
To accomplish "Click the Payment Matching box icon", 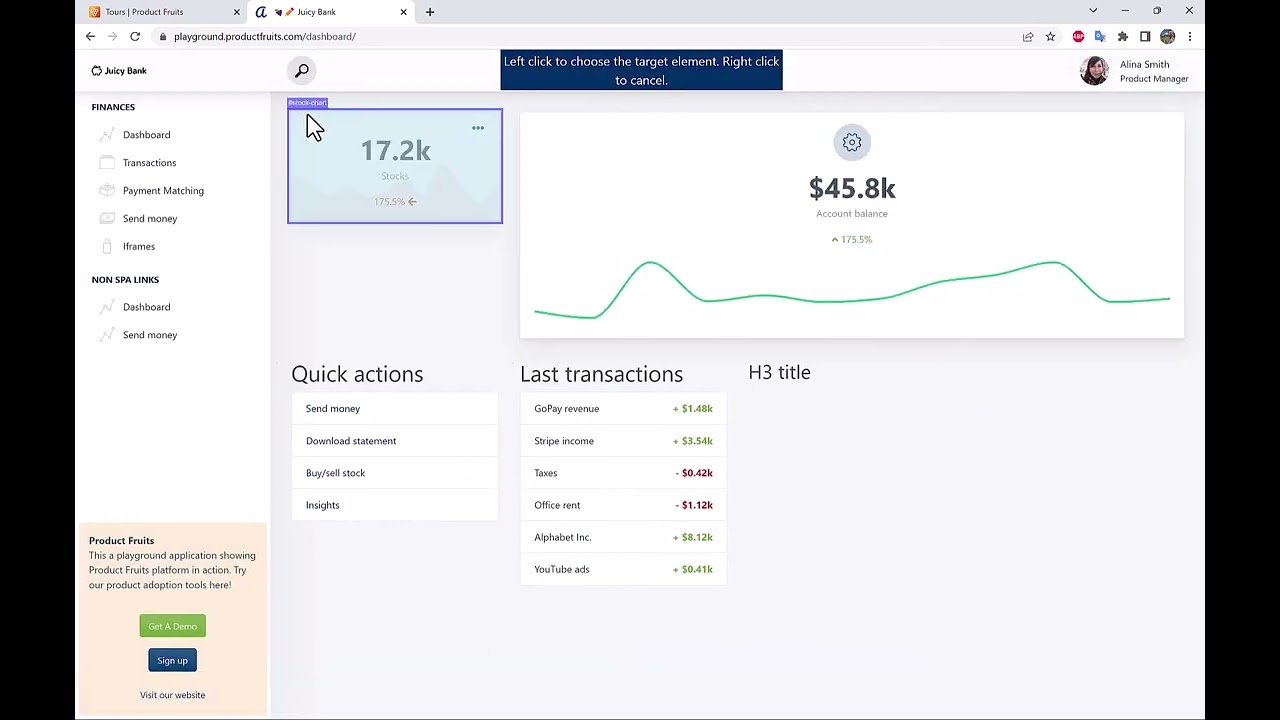I will pos(107,191).
